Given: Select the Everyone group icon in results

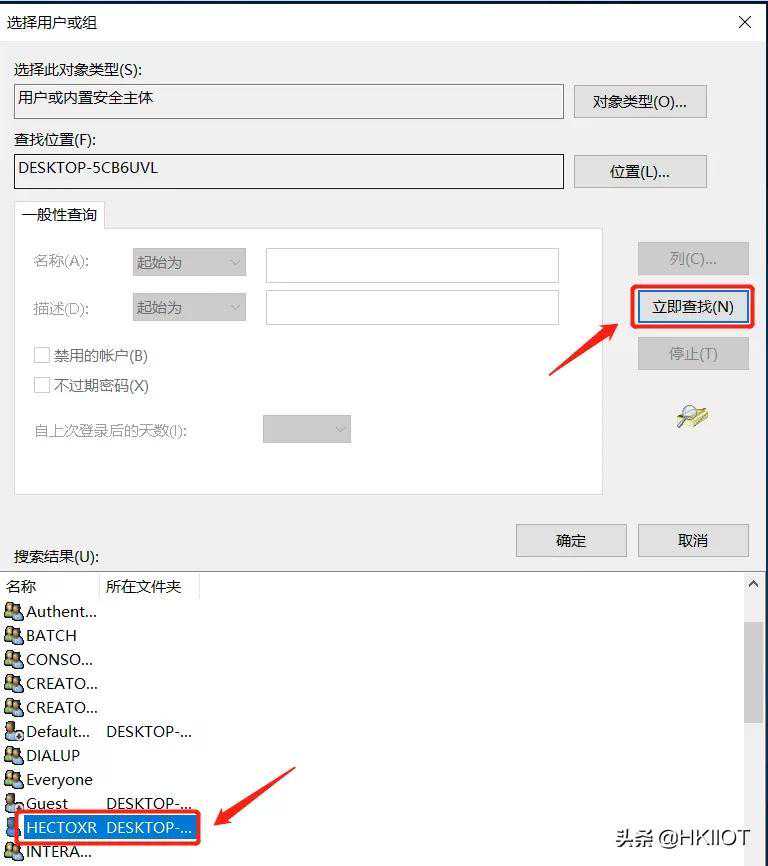Looking at the screenshot, I should click(x=14, y=779).
